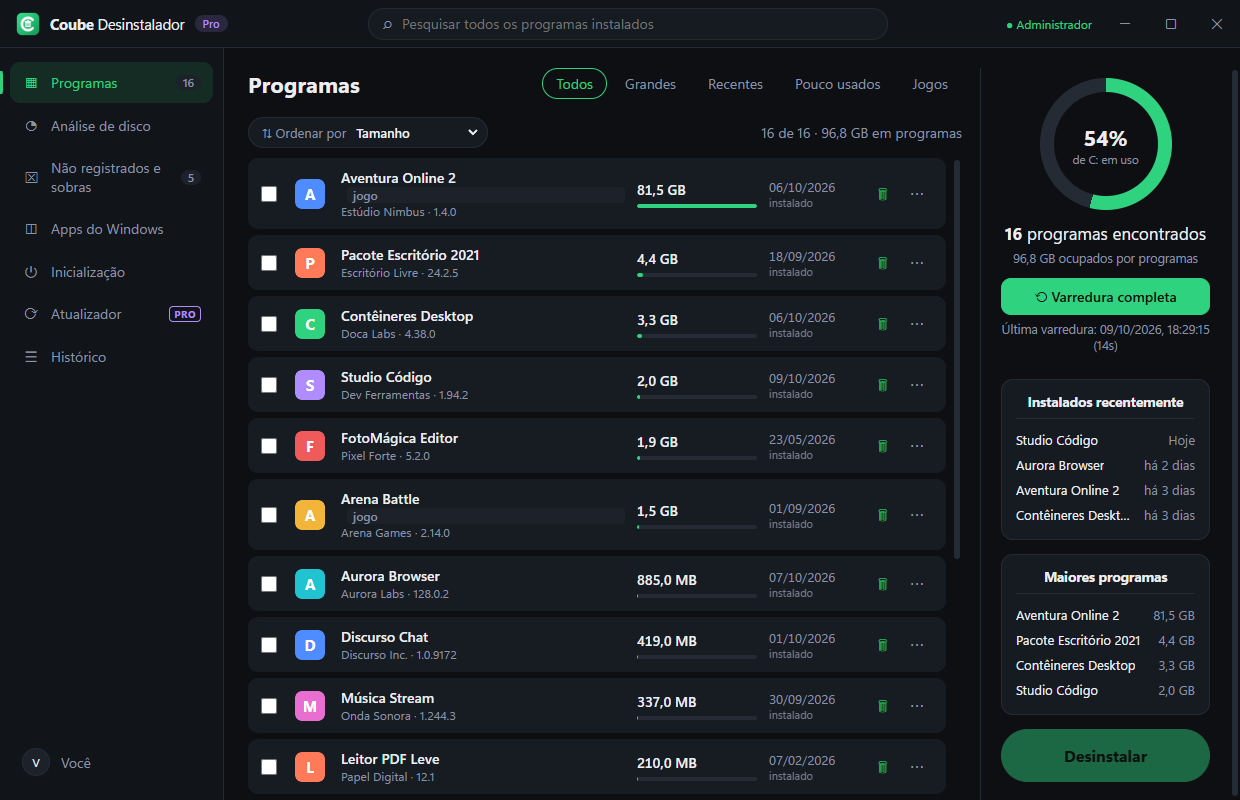
Task: Select the Pacote Escritório 2021 checkbox
Action: pyautogui.click(x=269, y=263)
